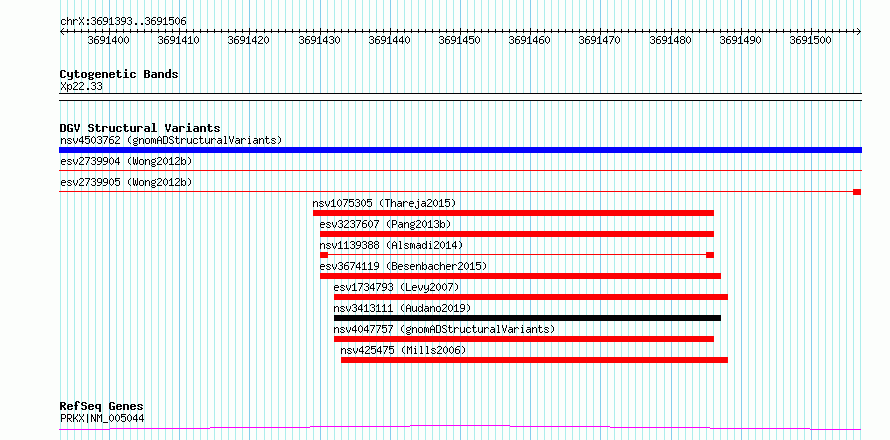Click ruler position 3691450

(460, 40)
